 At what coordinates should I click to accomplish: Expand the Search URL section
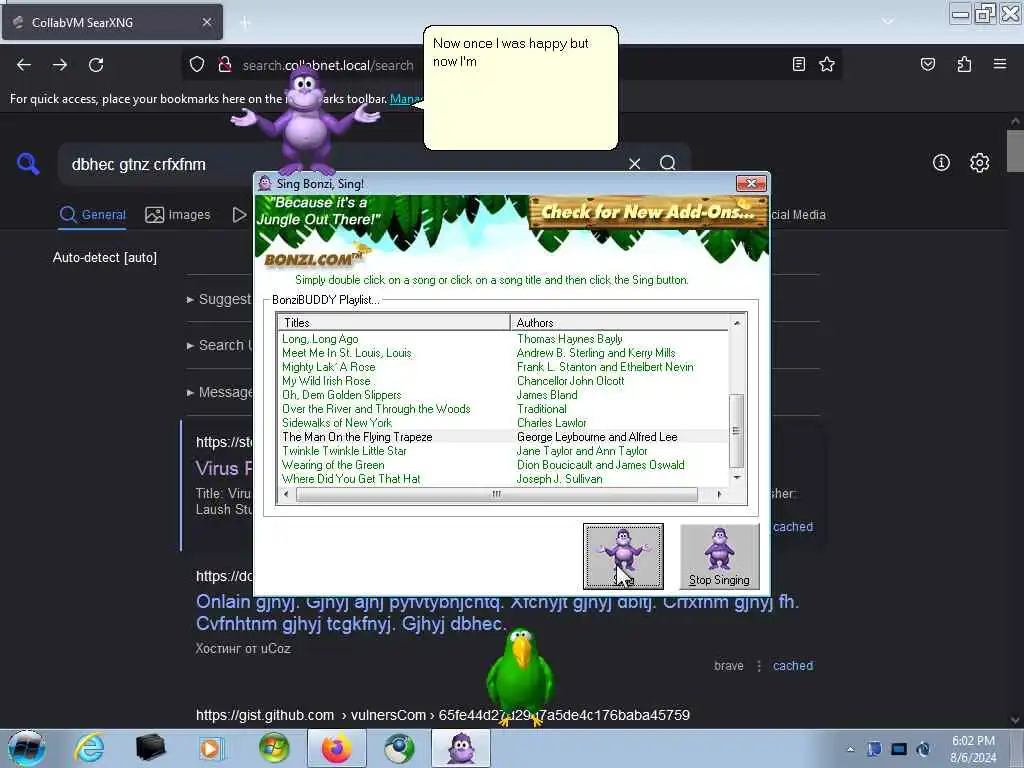tap(219, 345)
